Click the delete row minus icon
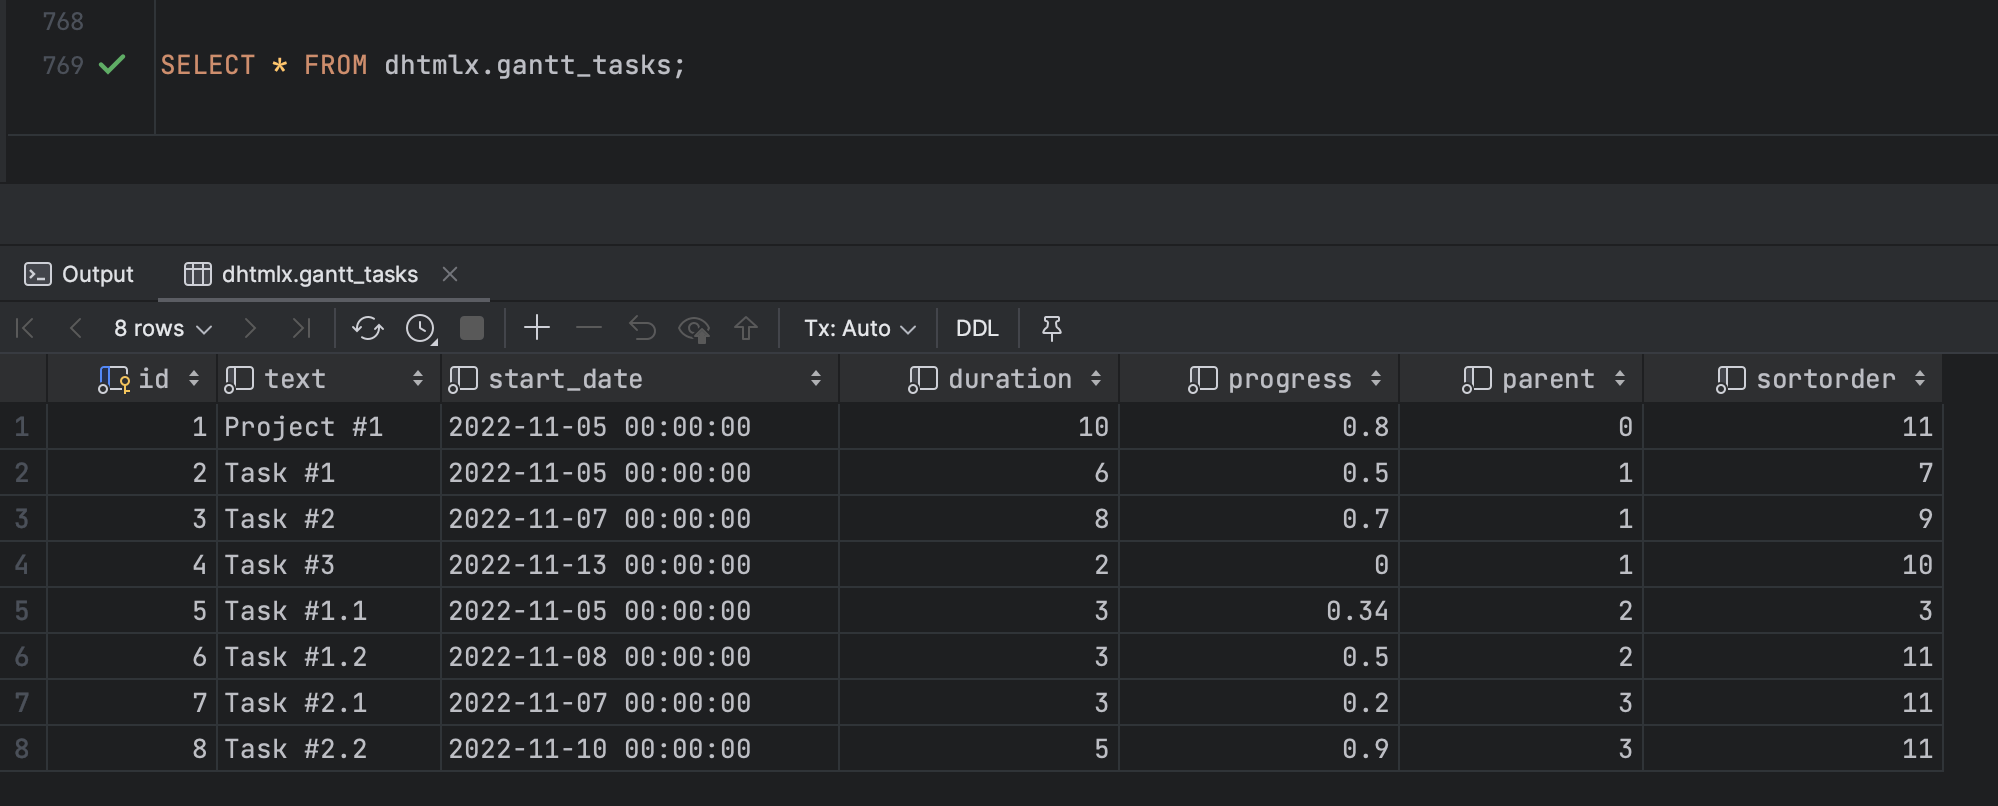This screenshot has width=1998, height=806. [589, 328]
